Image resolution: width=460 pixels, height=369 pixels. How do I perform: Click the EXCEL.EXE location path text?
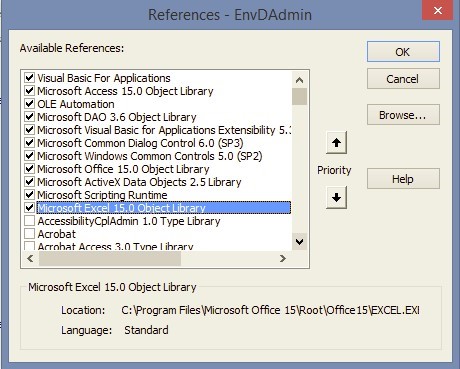(x=270, y=310)
